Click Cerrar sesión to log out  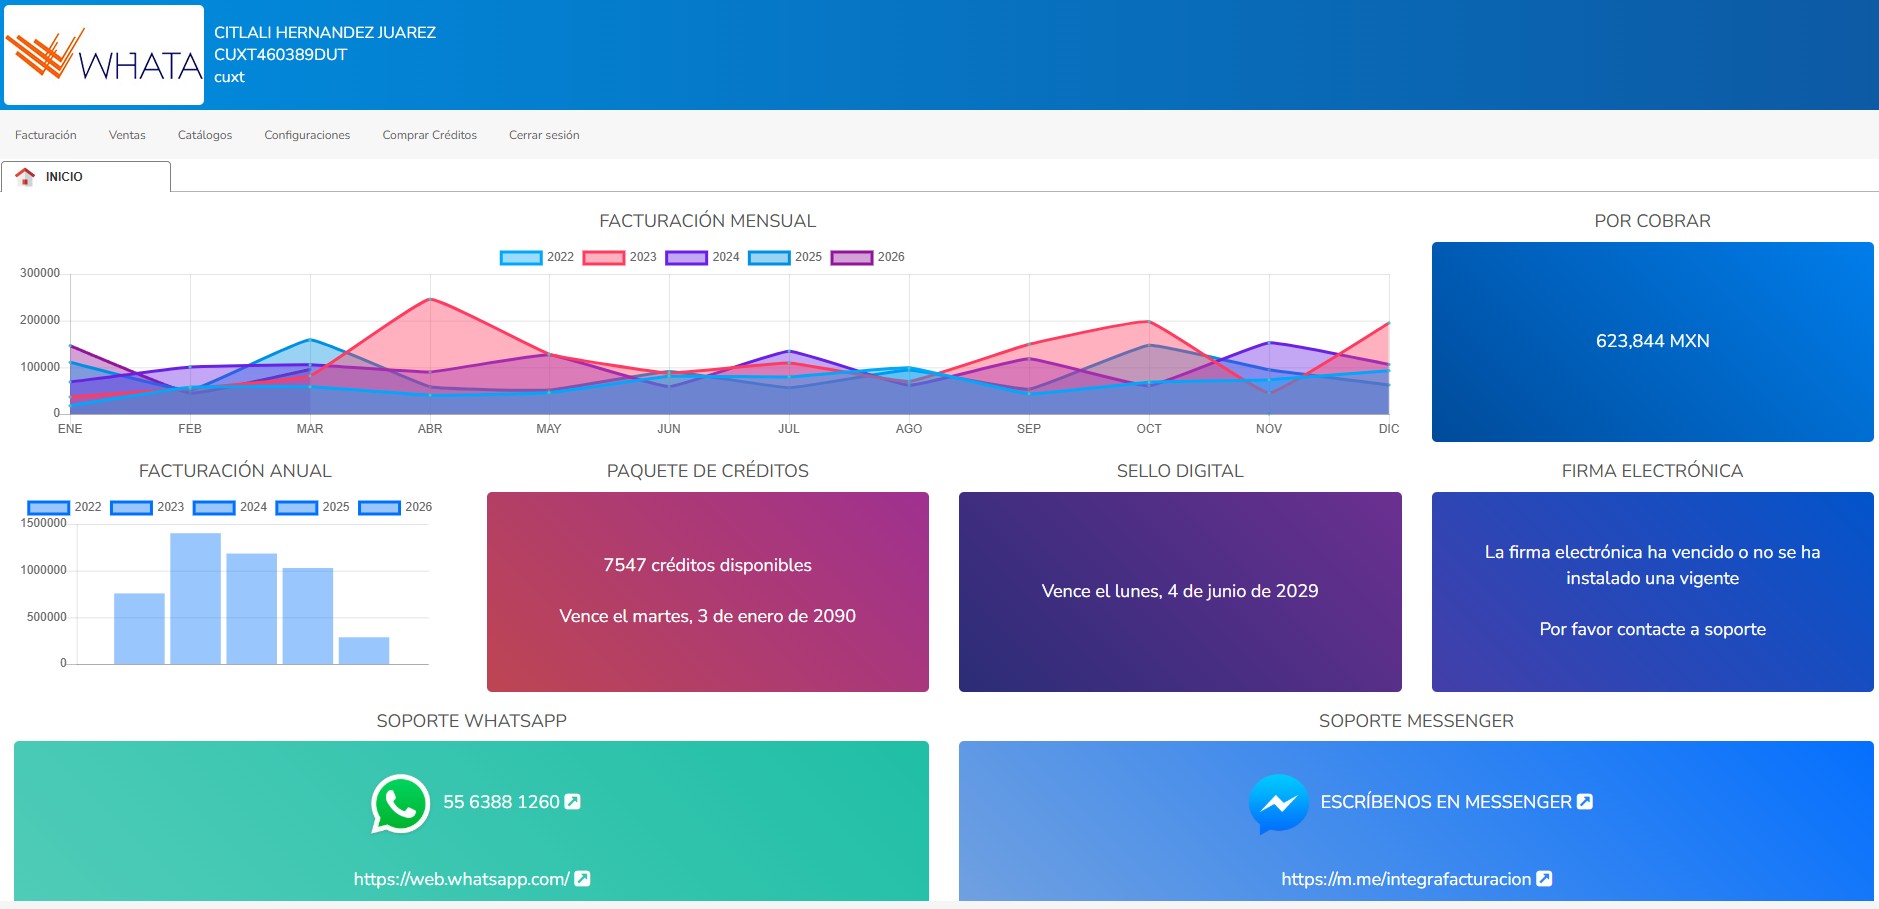click(x=544, y=135)
